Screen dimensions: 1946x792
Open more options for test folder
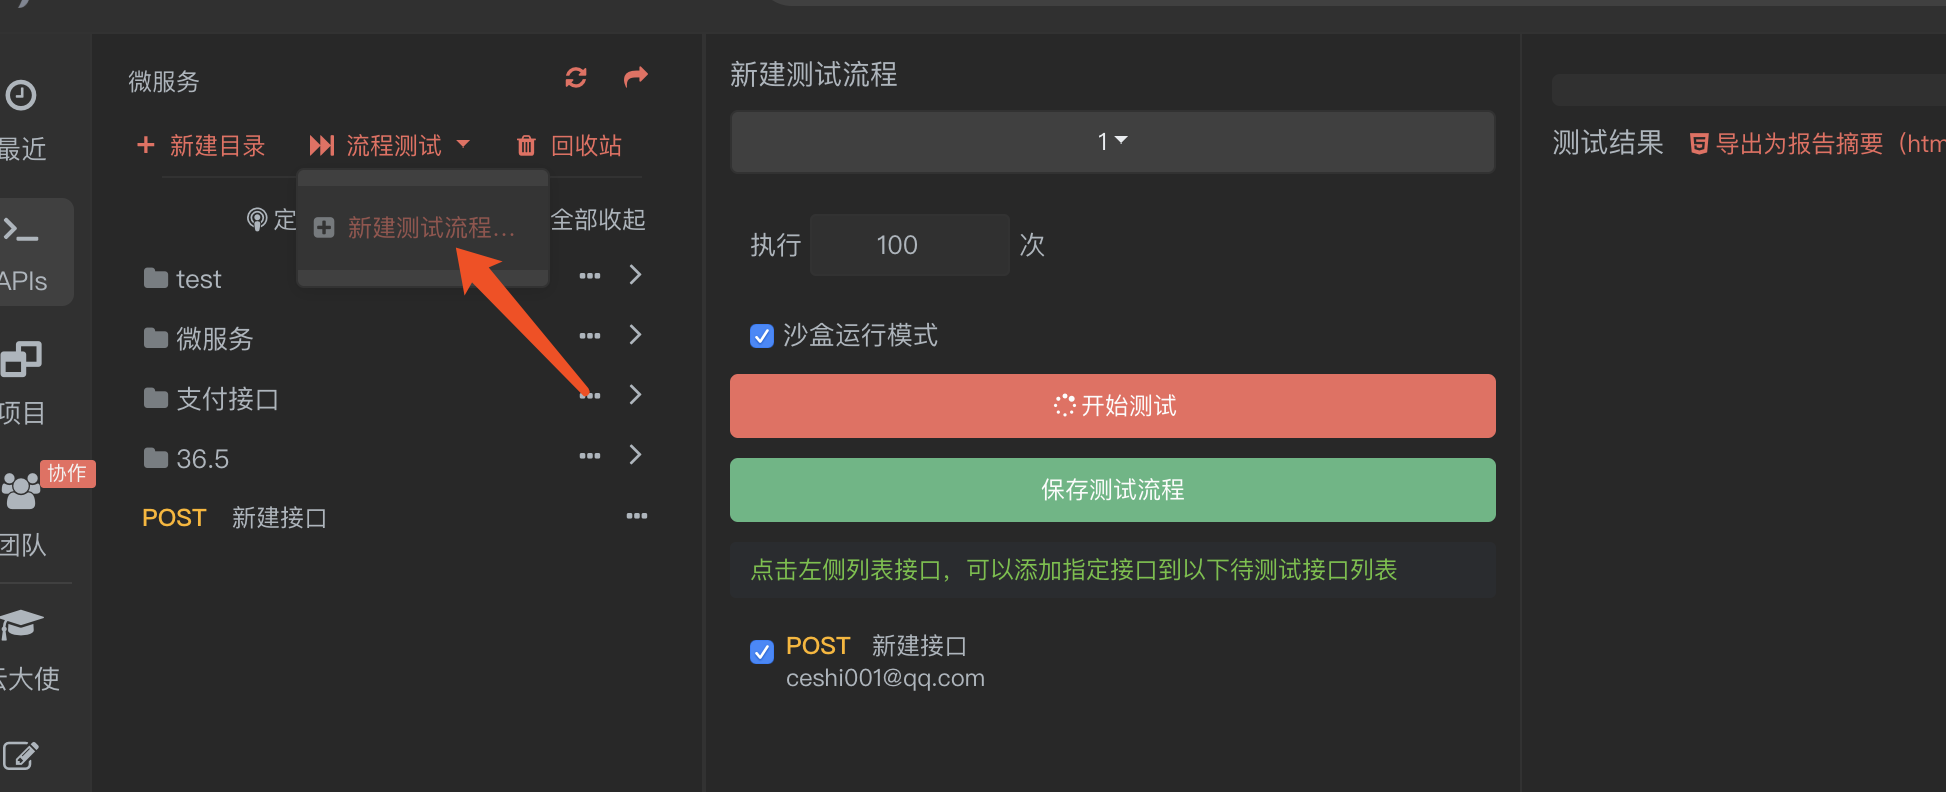590,275
